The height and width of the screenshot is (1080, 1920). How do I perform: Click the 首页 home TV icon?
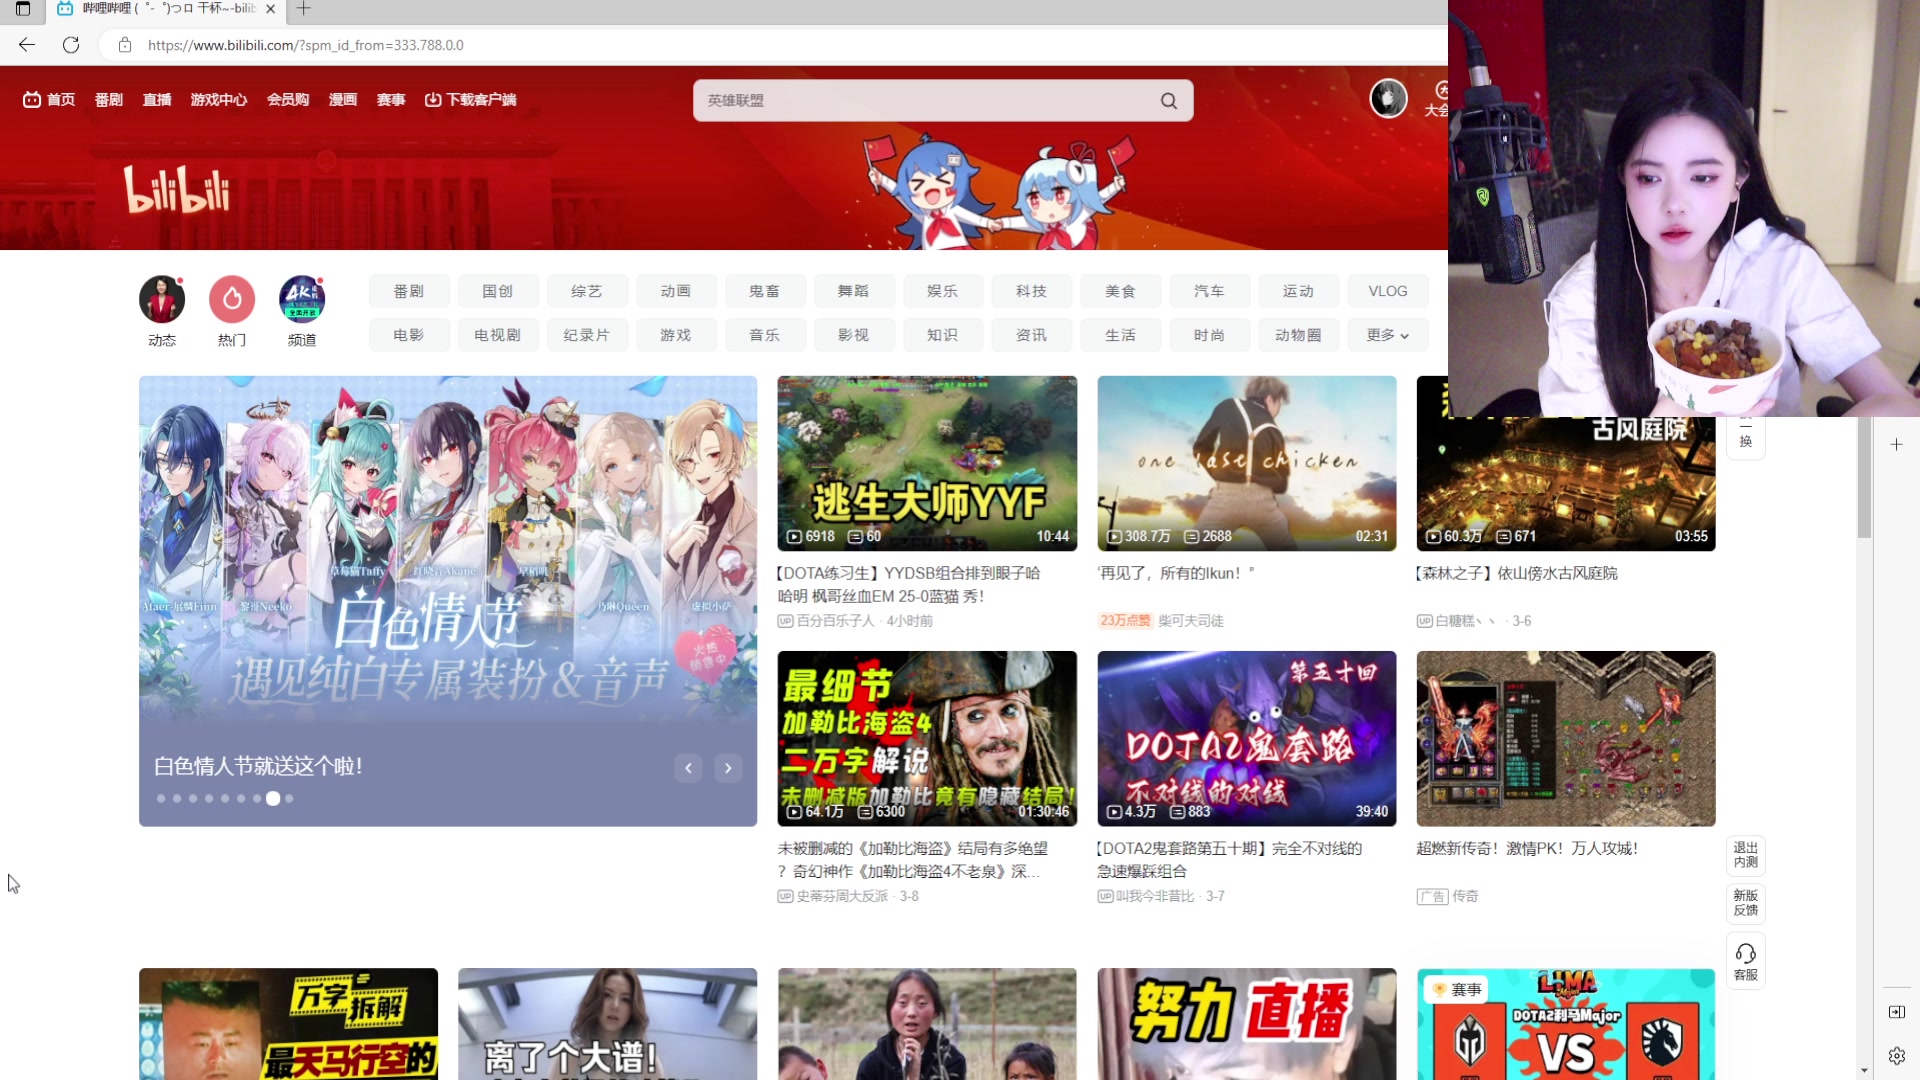click(x=32, y=99)
